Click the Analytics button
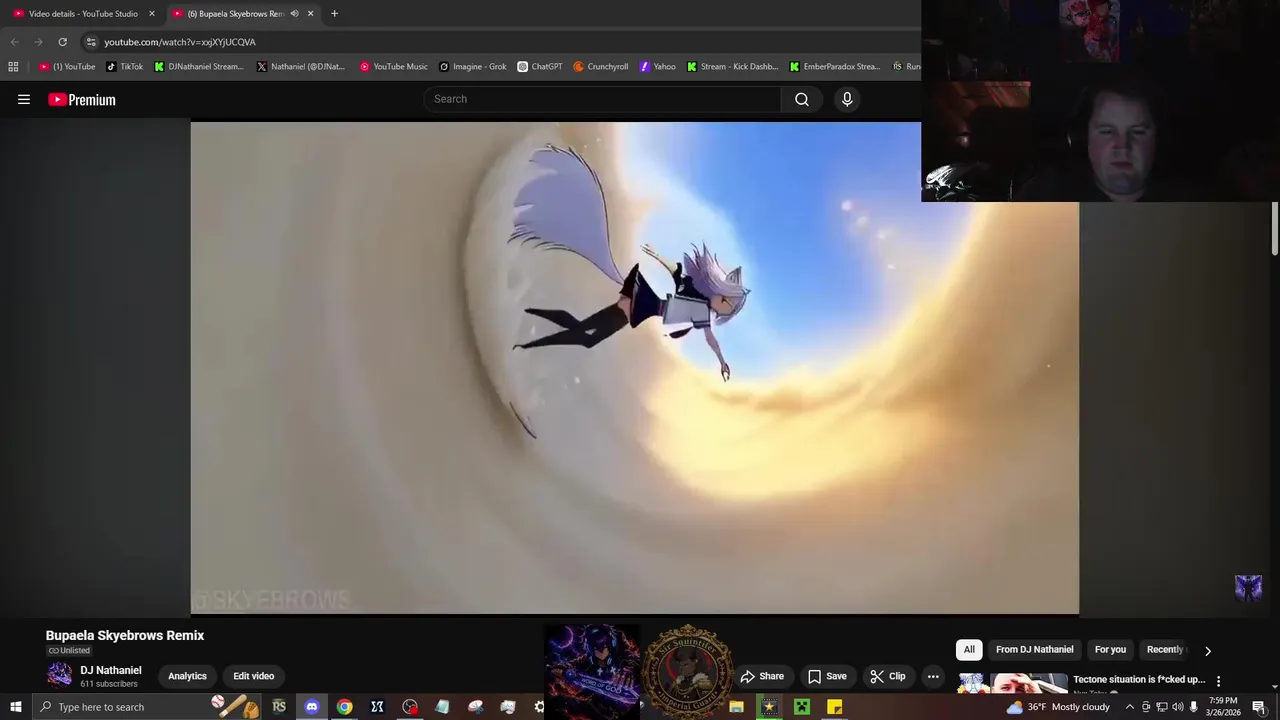 (x=187, y=676)
